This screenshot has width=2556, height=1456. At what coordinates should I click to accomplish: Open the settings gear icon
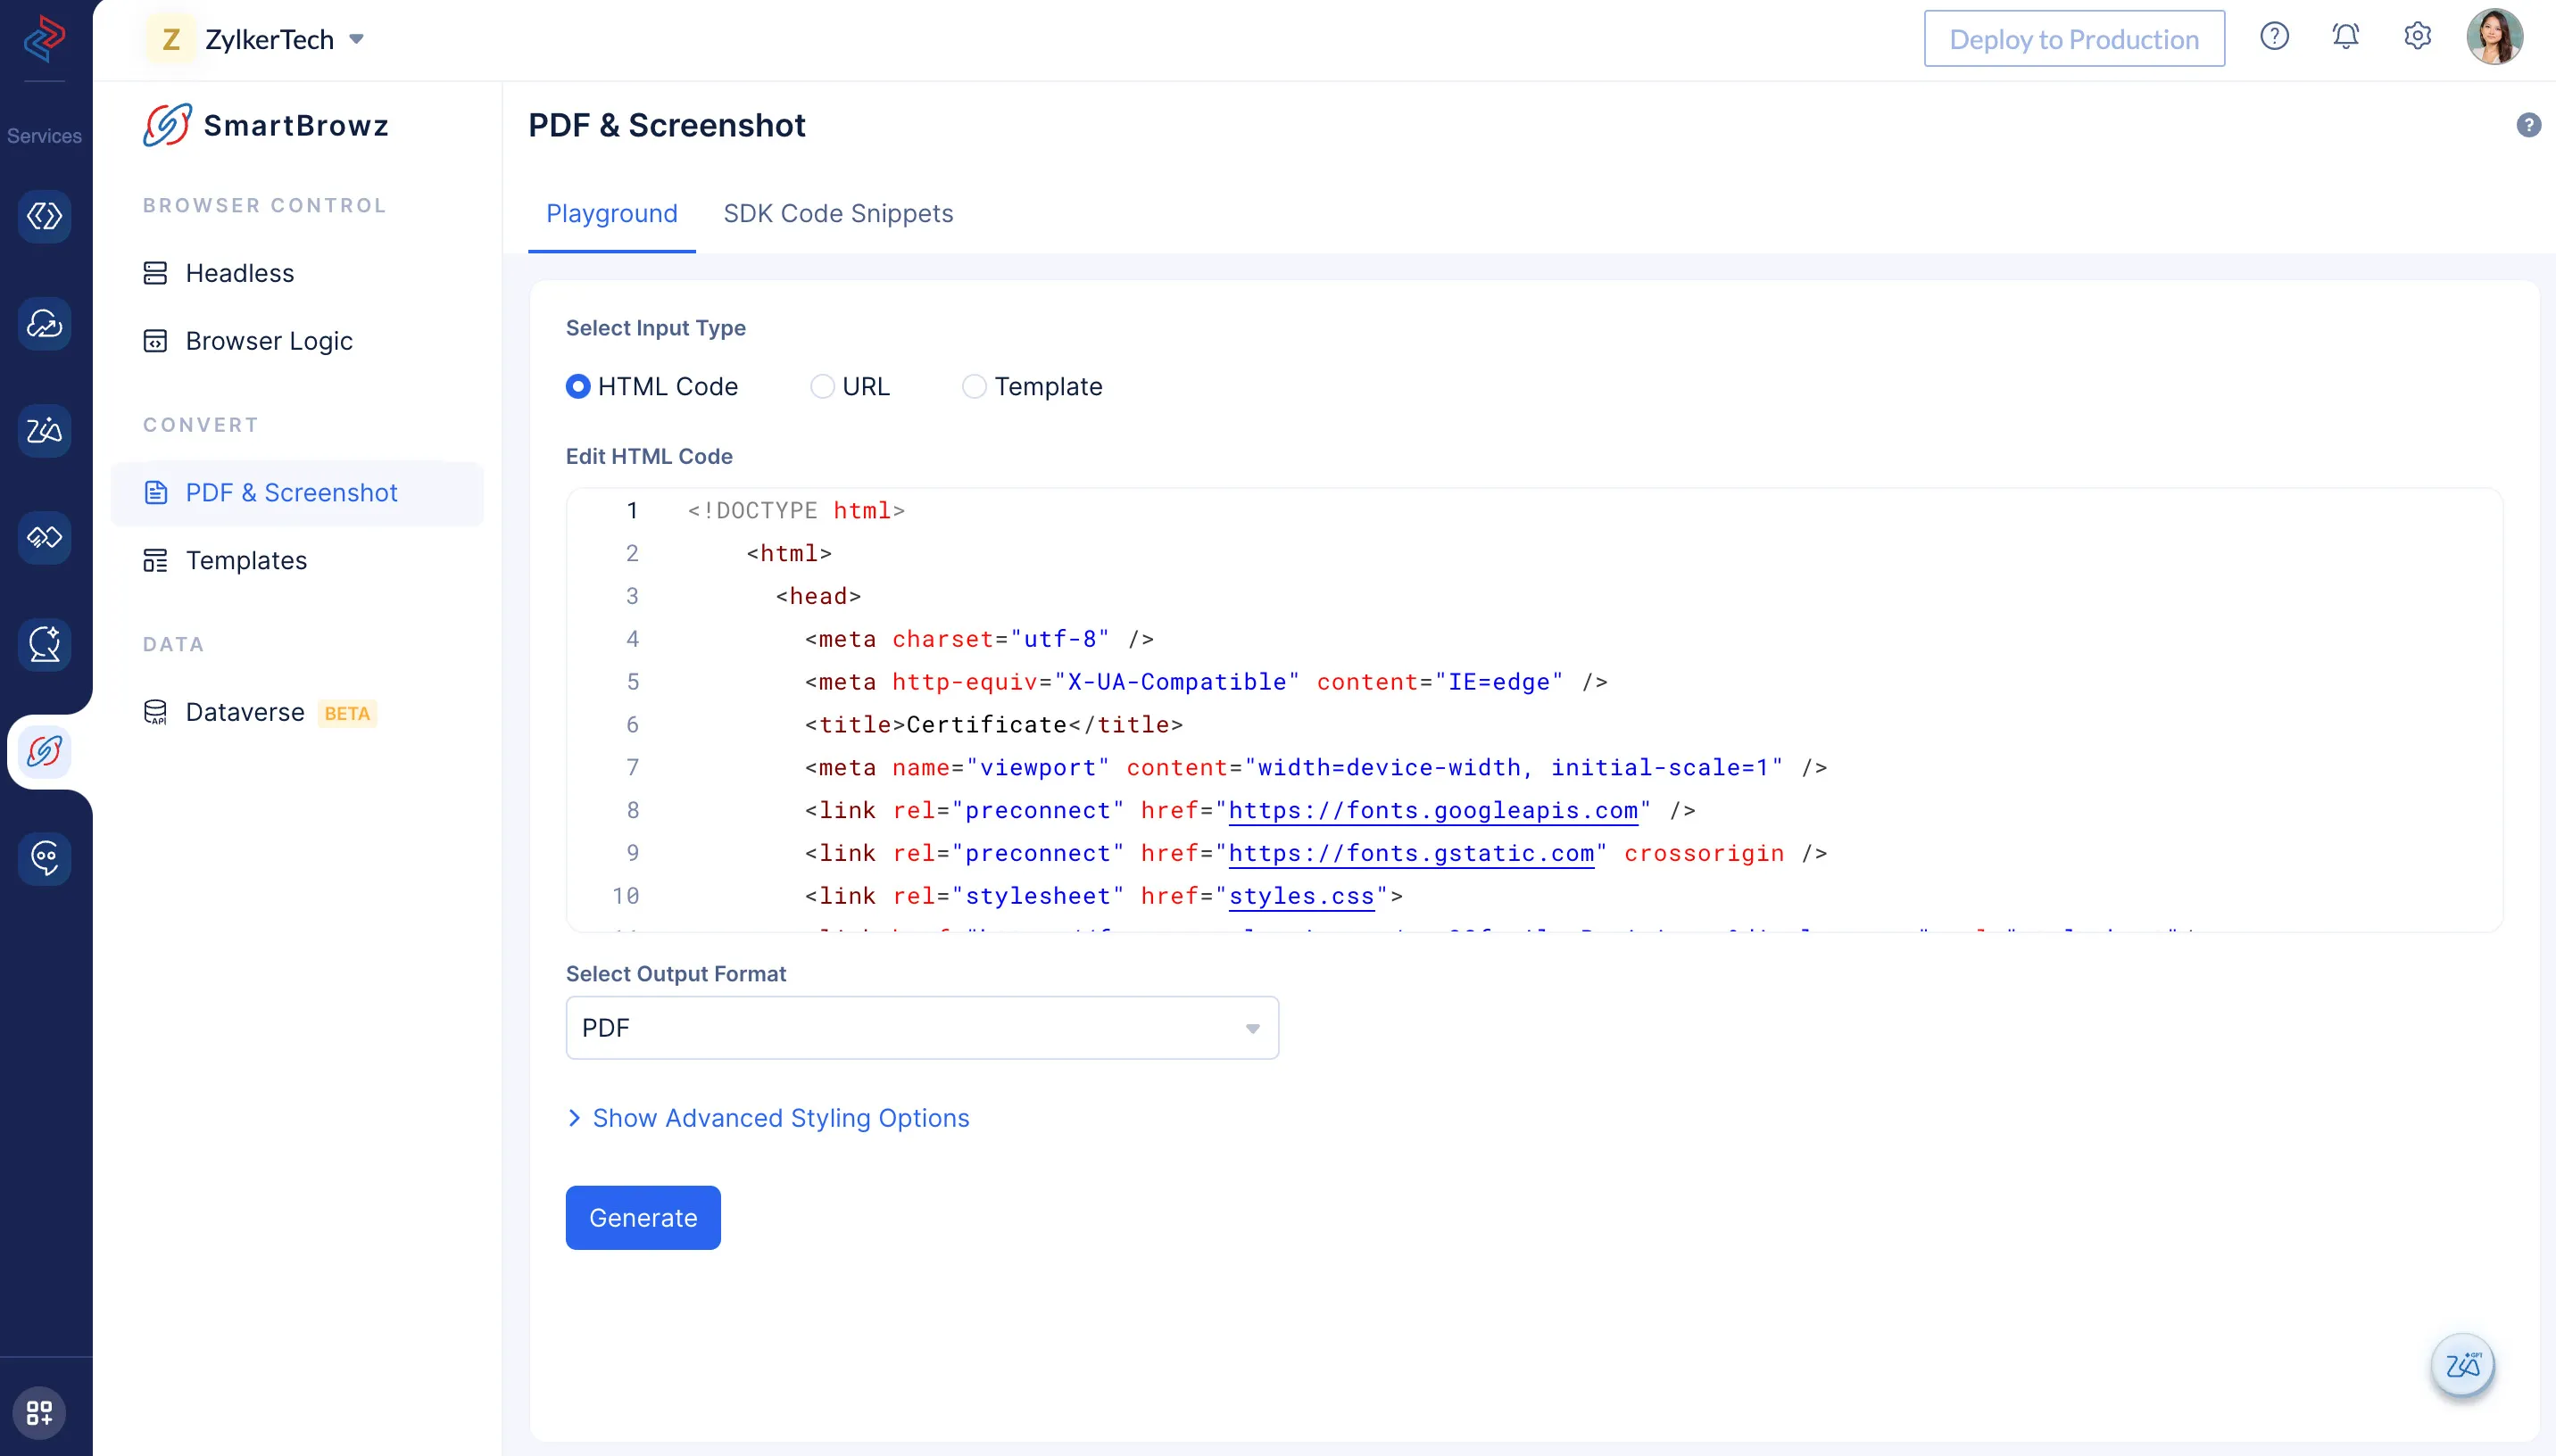click(2417, 37)
